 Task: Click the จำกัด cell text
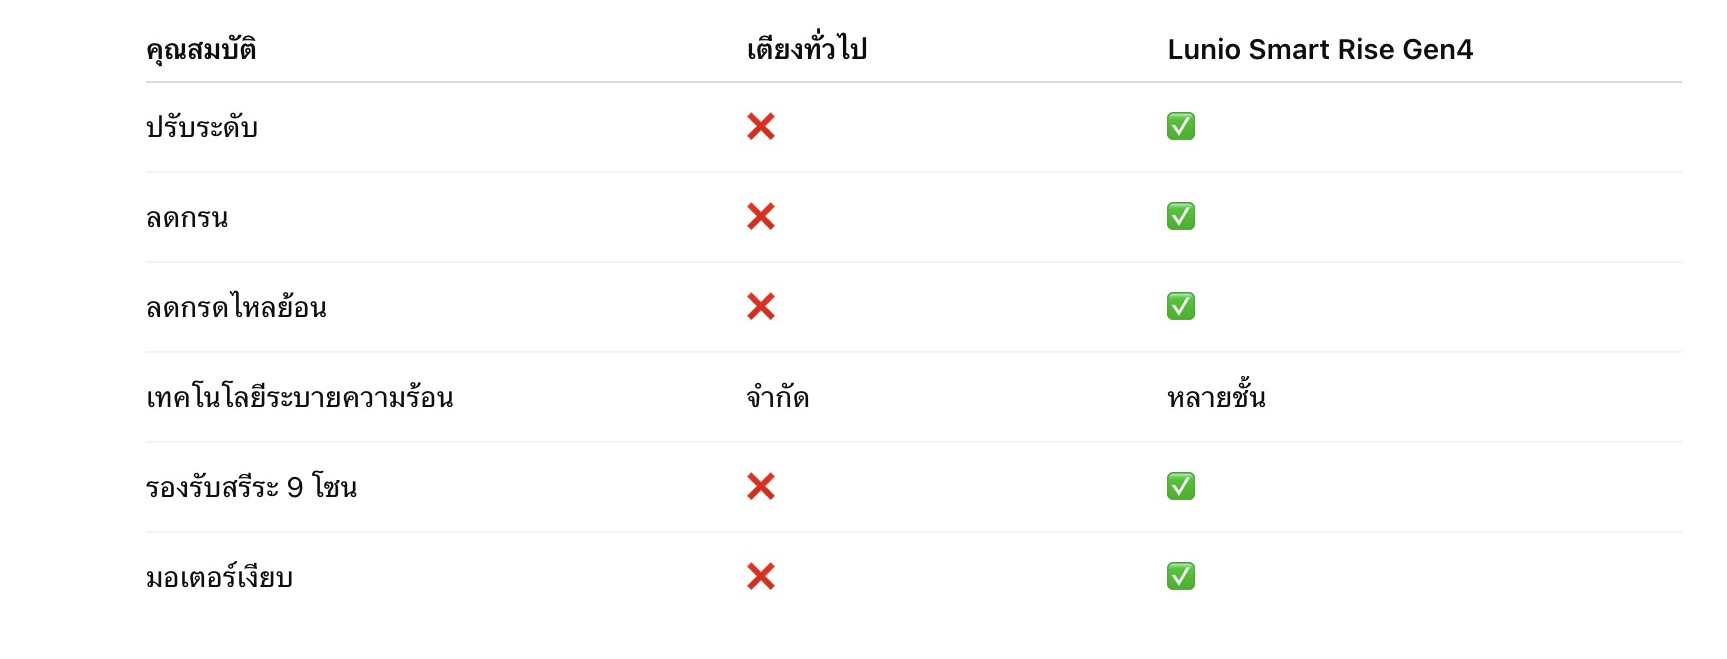[777, 398]
